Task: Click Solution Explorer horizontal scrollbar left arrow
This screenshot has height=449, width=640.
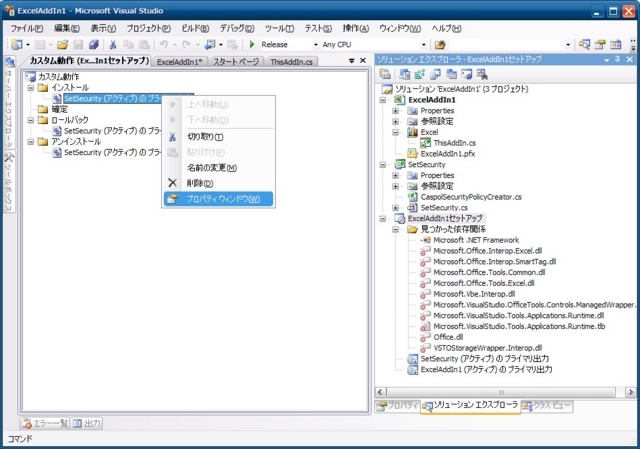Action: (380, 392)
